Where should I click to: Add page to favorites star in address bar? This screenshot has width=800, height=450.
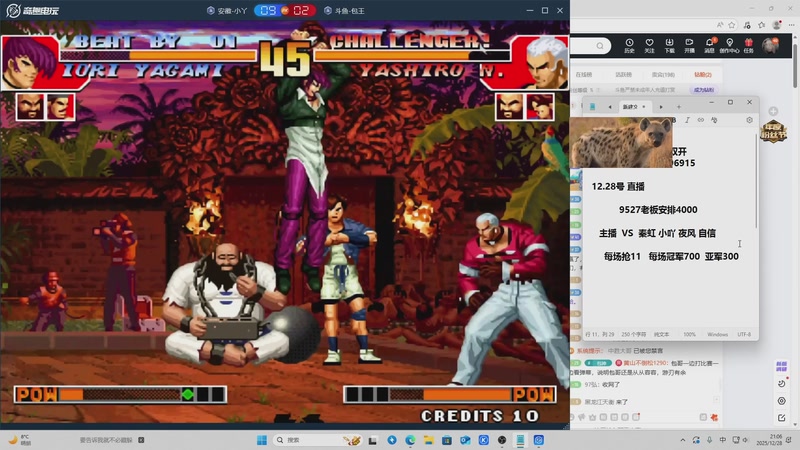(732, 24)
